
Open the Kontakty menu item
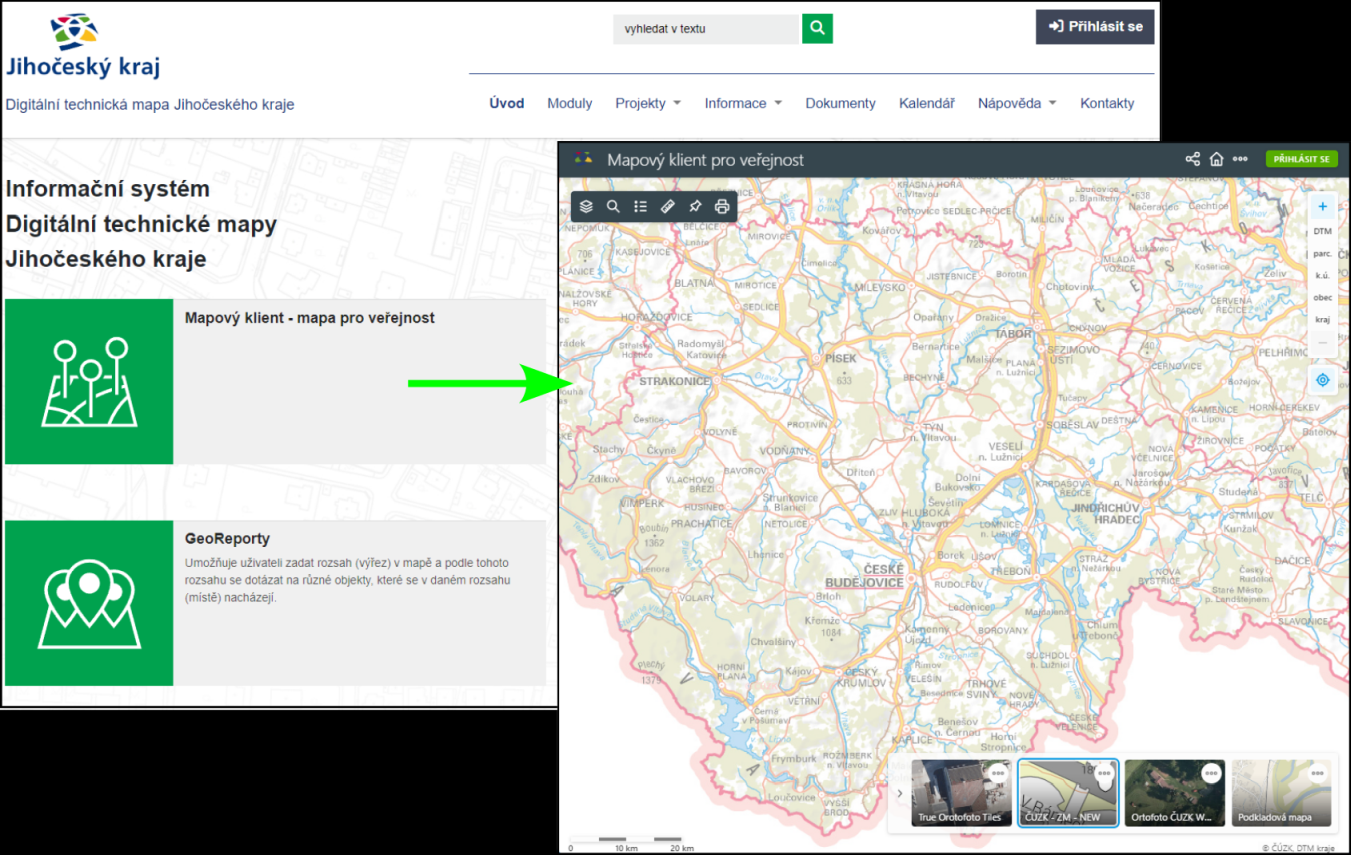coord(1107,103)
